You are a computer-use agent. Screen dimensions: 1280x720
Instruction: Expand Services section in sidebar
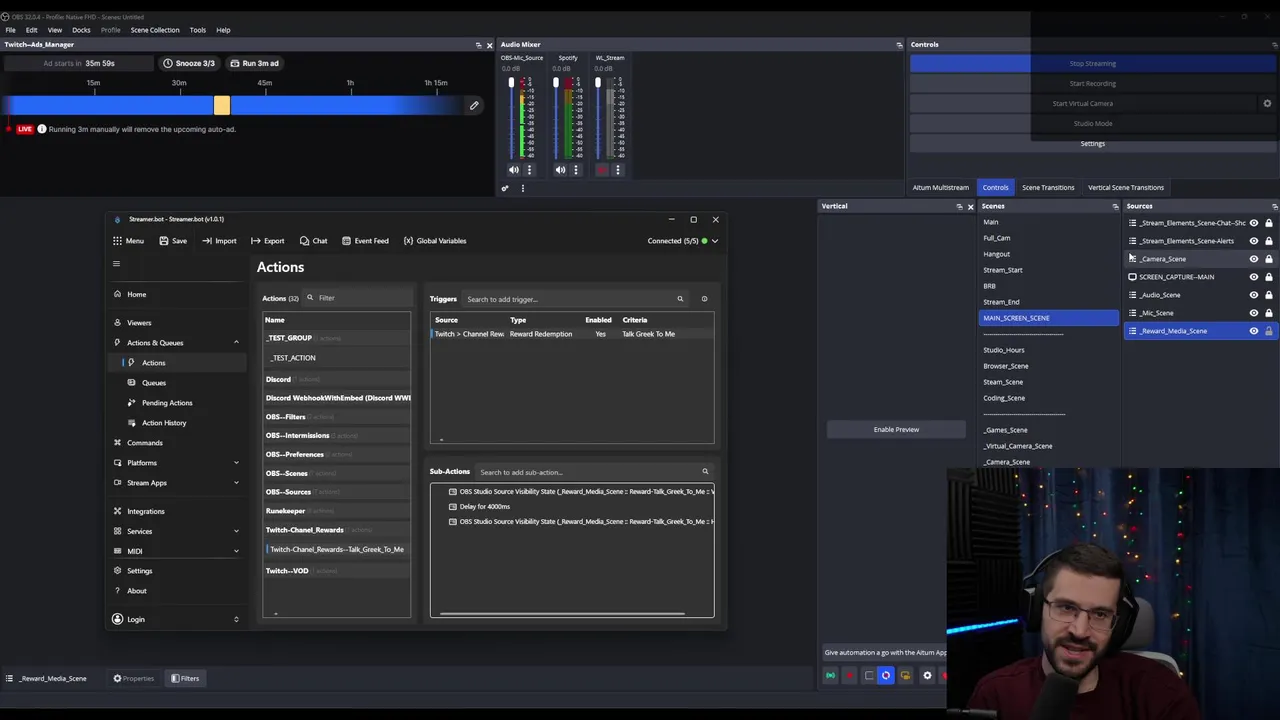coord(236,531)
